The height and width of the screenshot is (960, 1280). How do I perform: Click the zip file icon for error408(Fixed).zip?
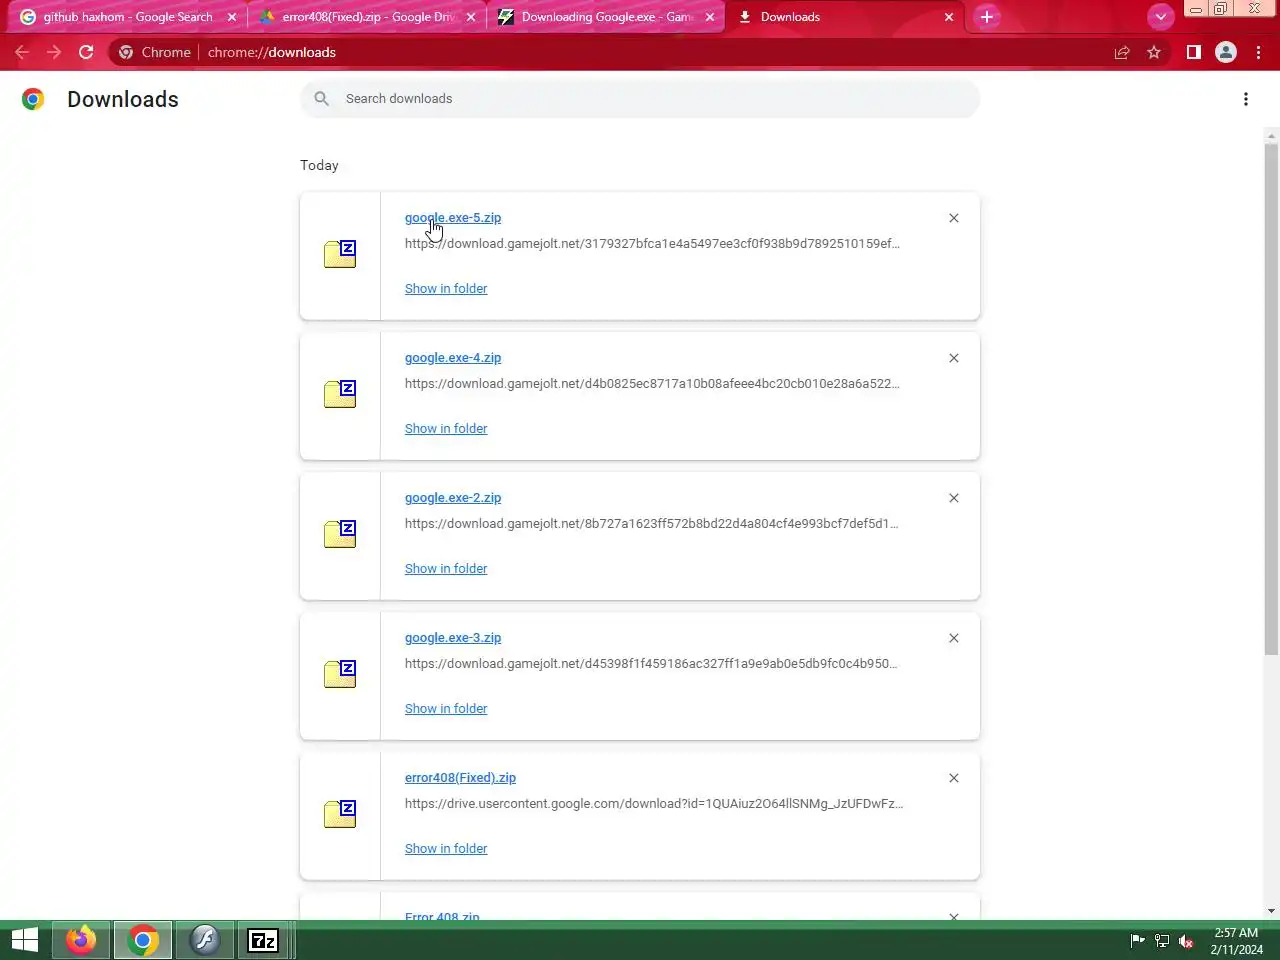340,814
